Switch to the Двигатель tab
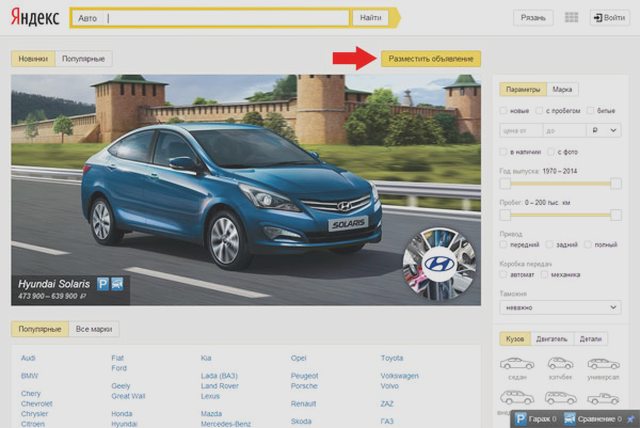This screenshot has height=428, width=640. (552, 339)
